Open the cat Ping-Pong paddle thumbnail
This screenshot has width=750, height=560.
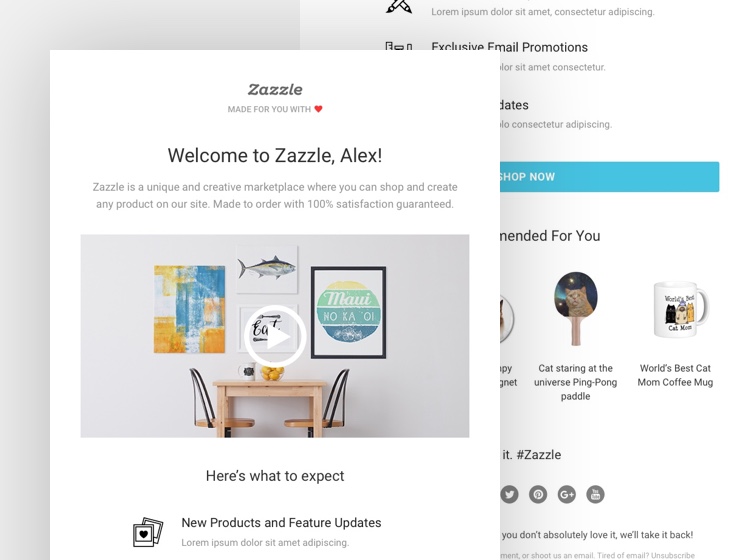575,308
